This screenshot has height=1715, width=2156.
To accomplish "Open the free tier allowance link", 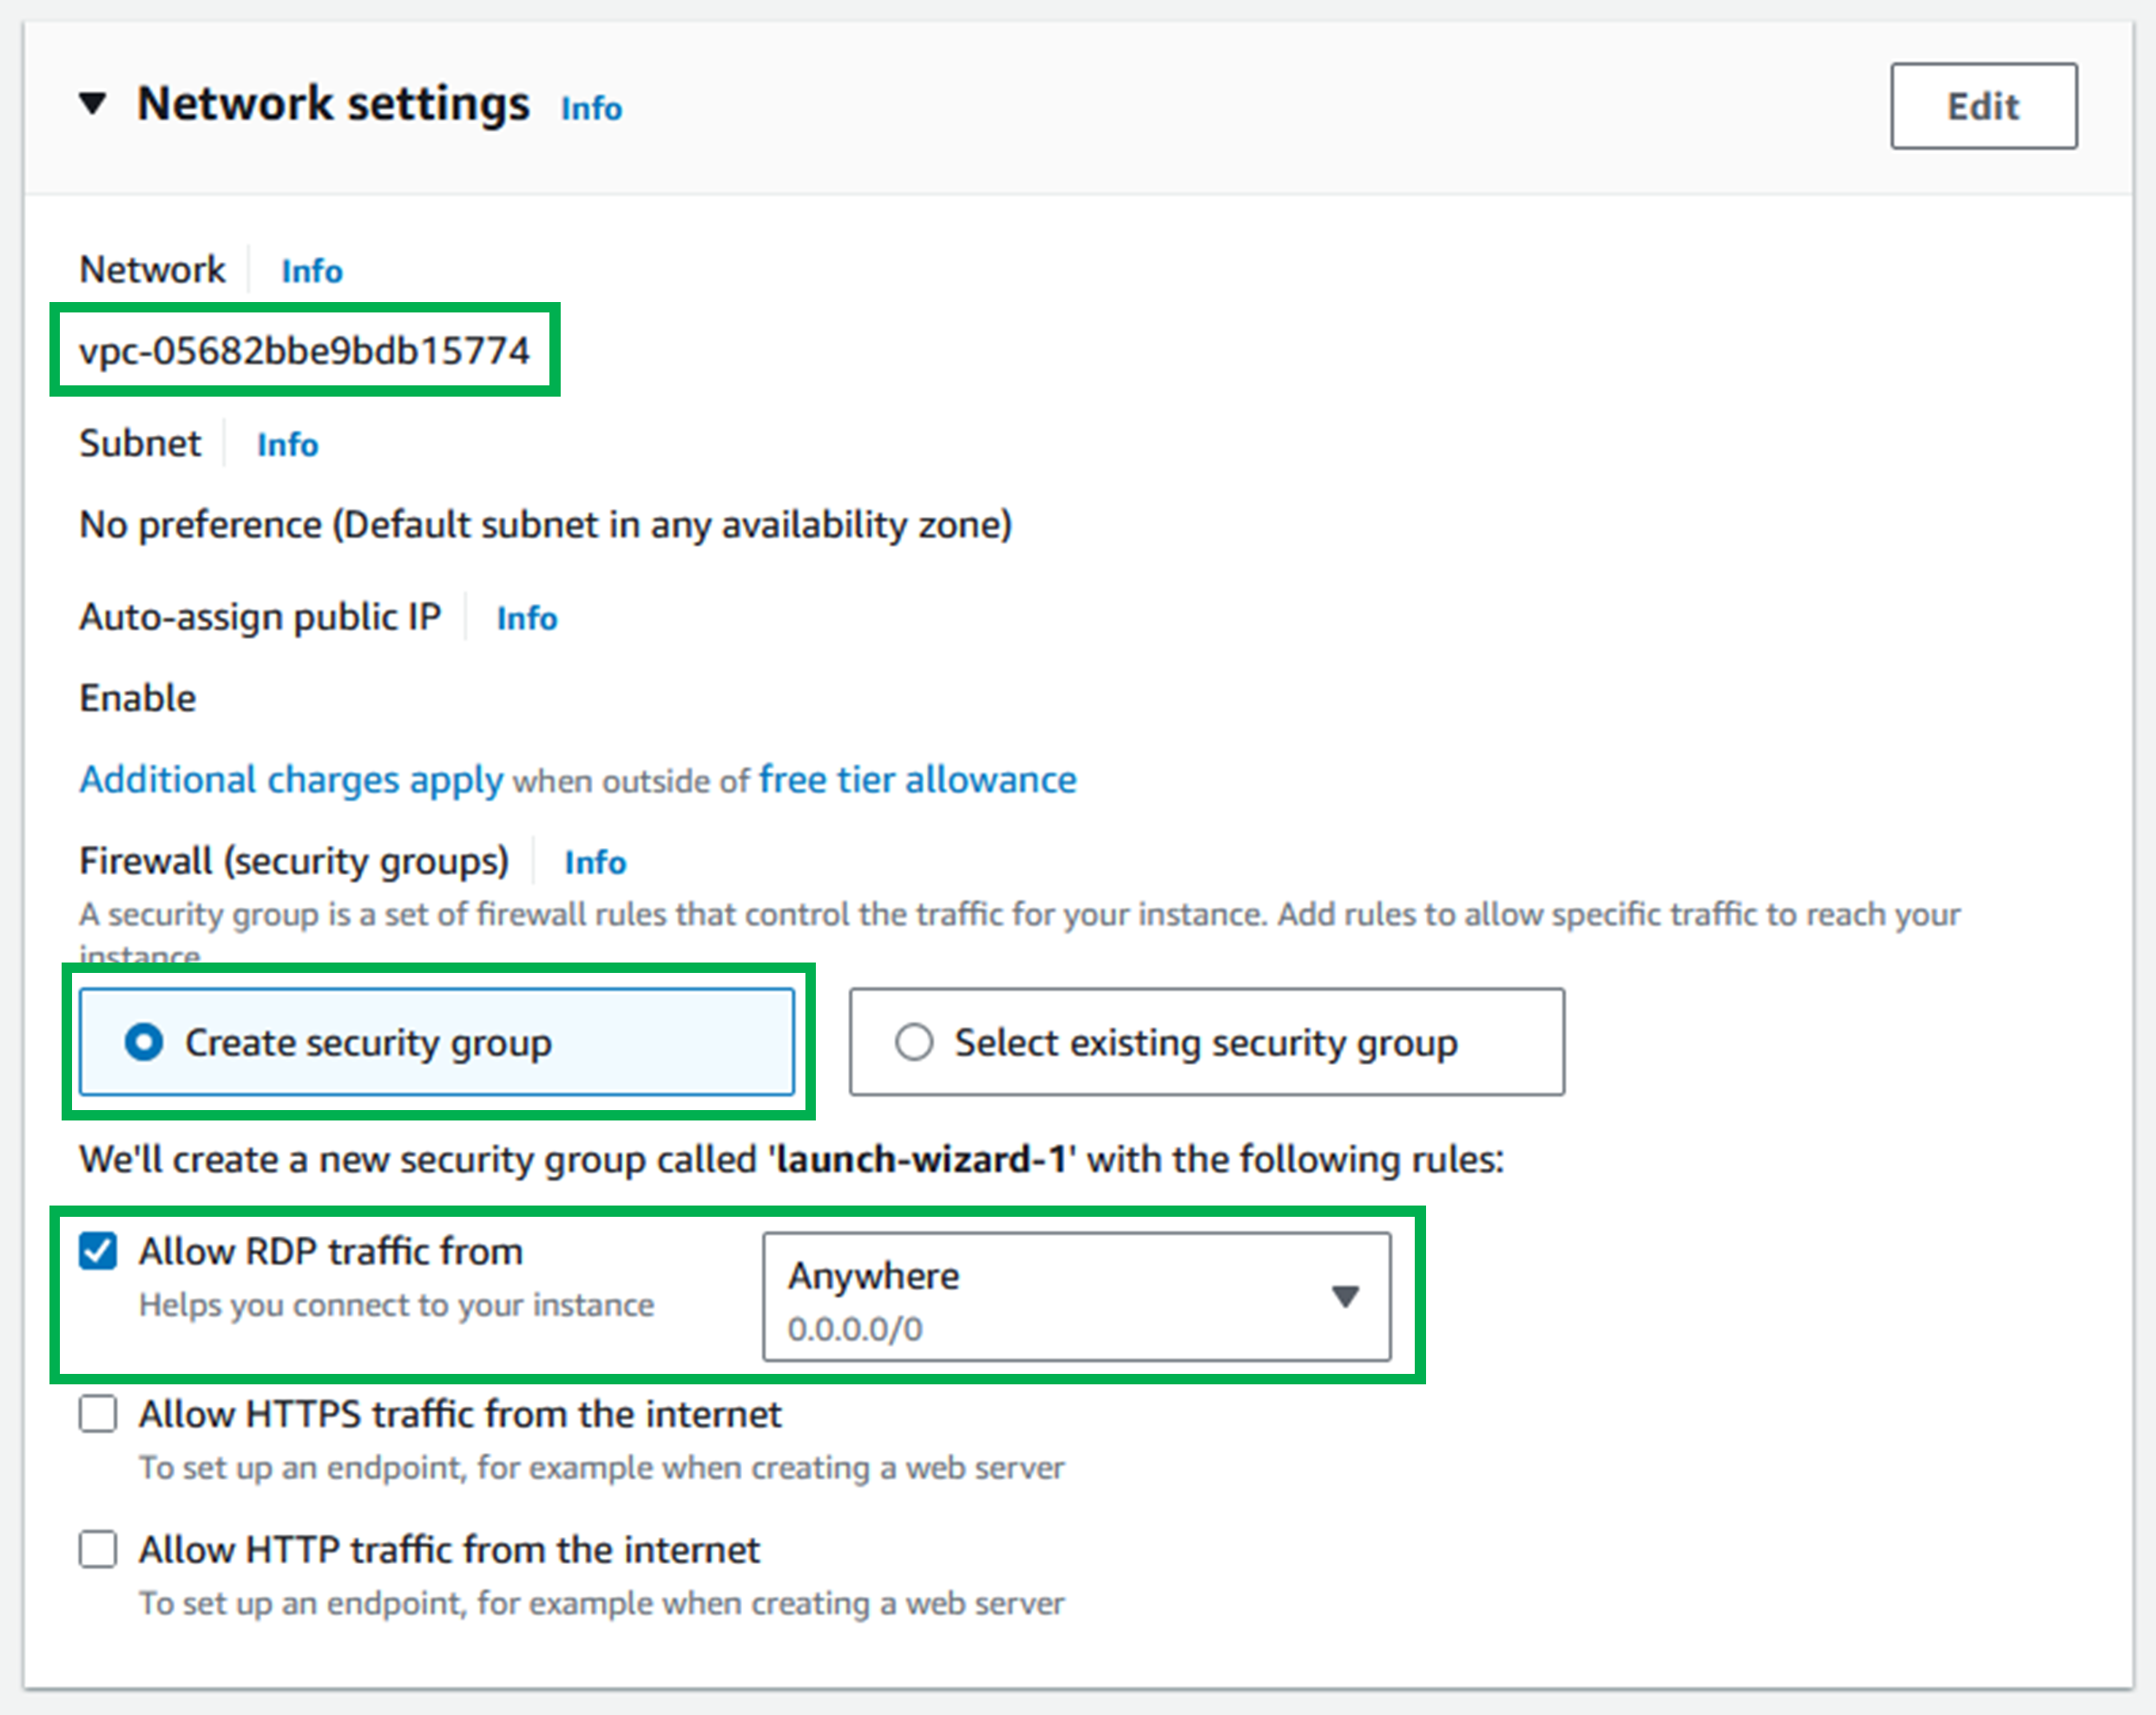I will [917, 780].
